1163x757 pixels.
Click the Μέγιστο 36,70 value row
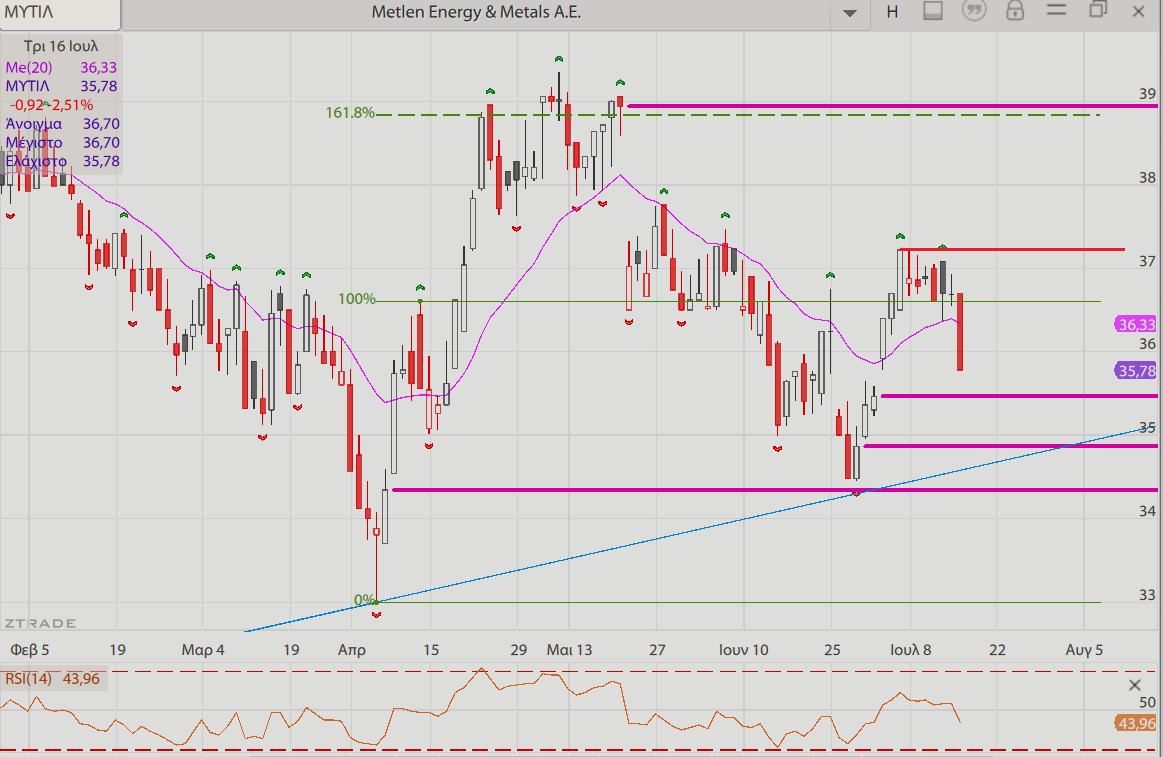tap(62, 142)
